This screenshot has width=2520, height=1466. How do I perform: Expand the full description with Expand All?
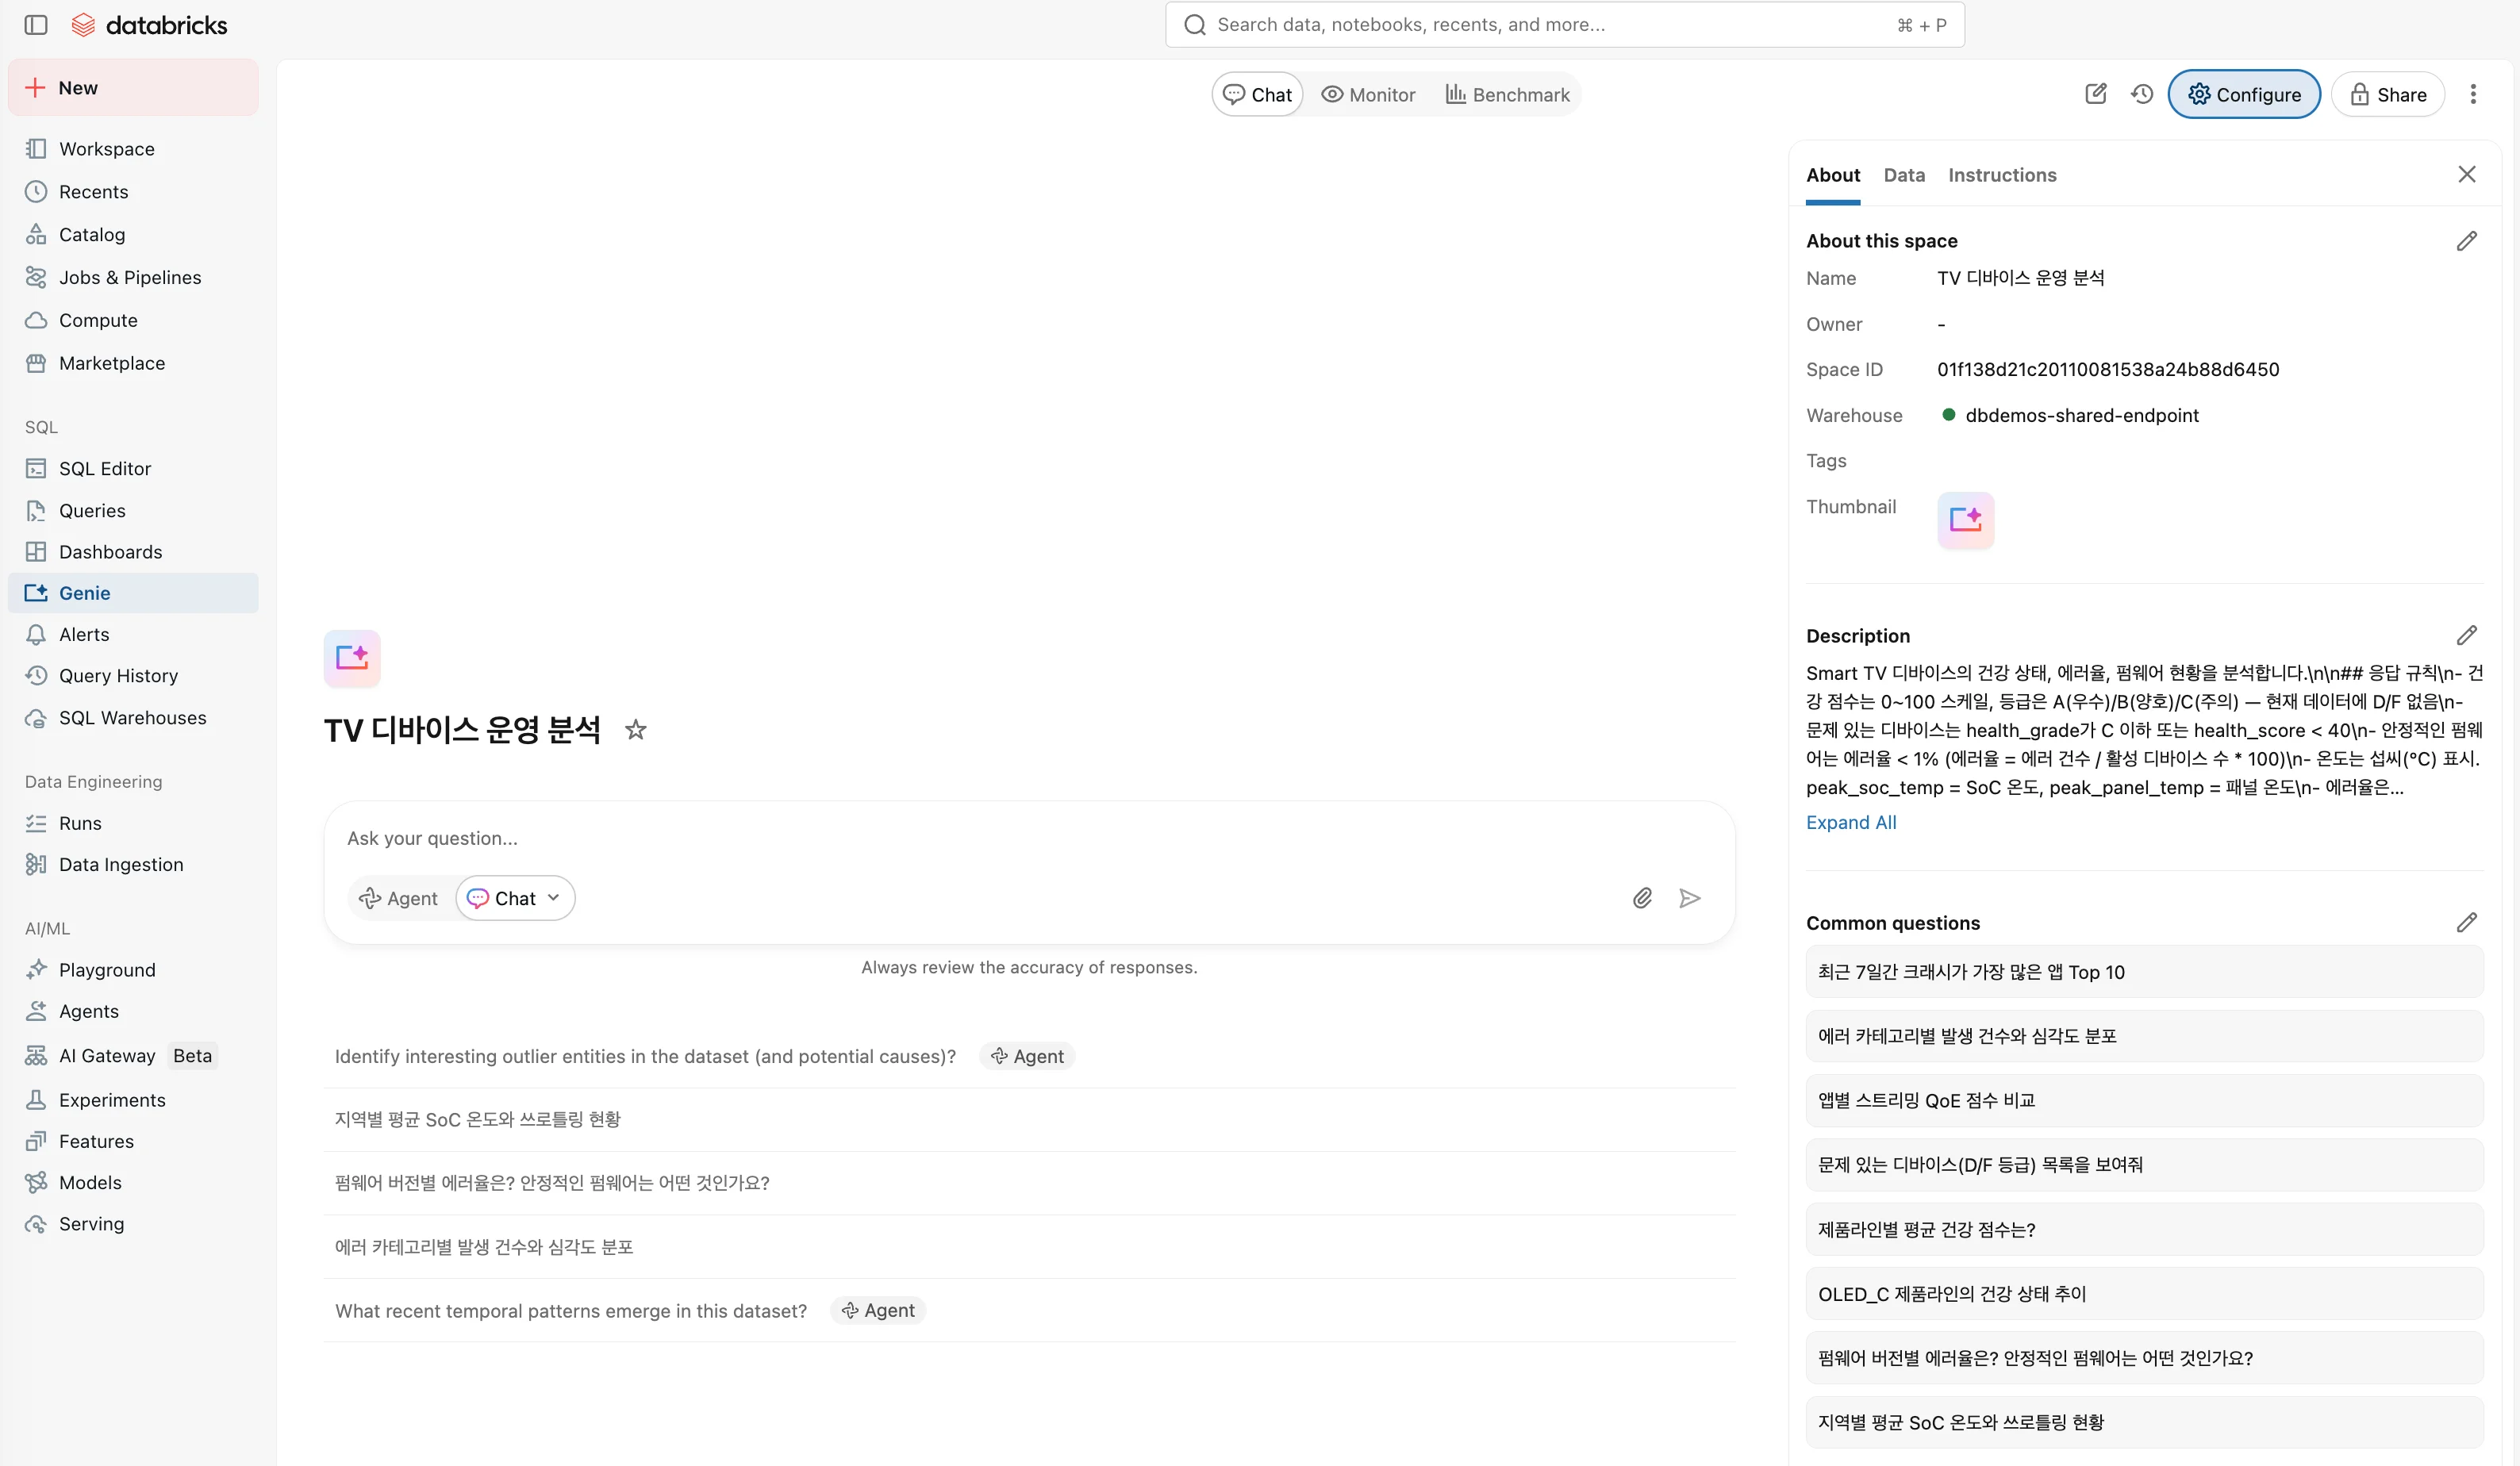click(1851, 823)
